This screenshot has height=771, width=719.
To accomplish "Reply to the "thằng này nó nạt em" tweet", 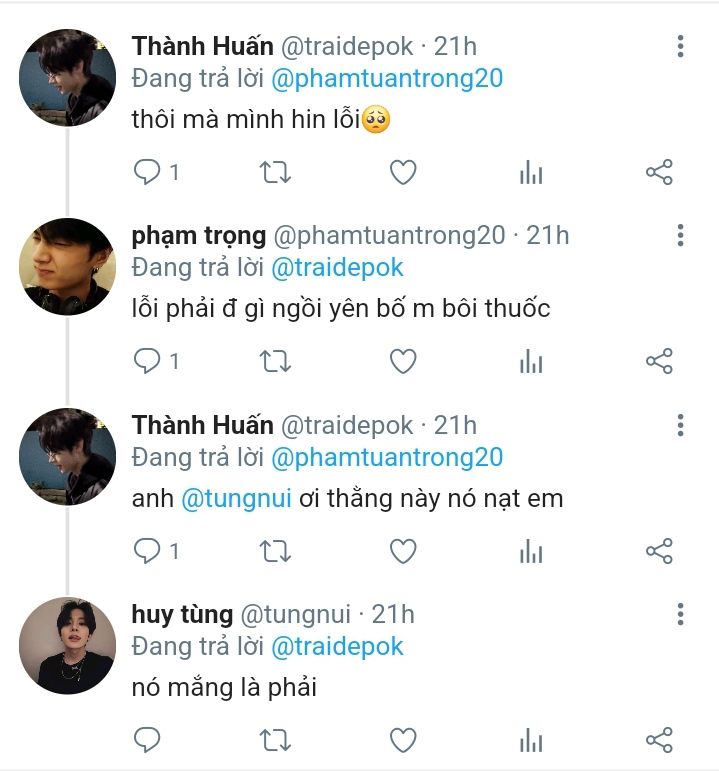I will 147,551.
